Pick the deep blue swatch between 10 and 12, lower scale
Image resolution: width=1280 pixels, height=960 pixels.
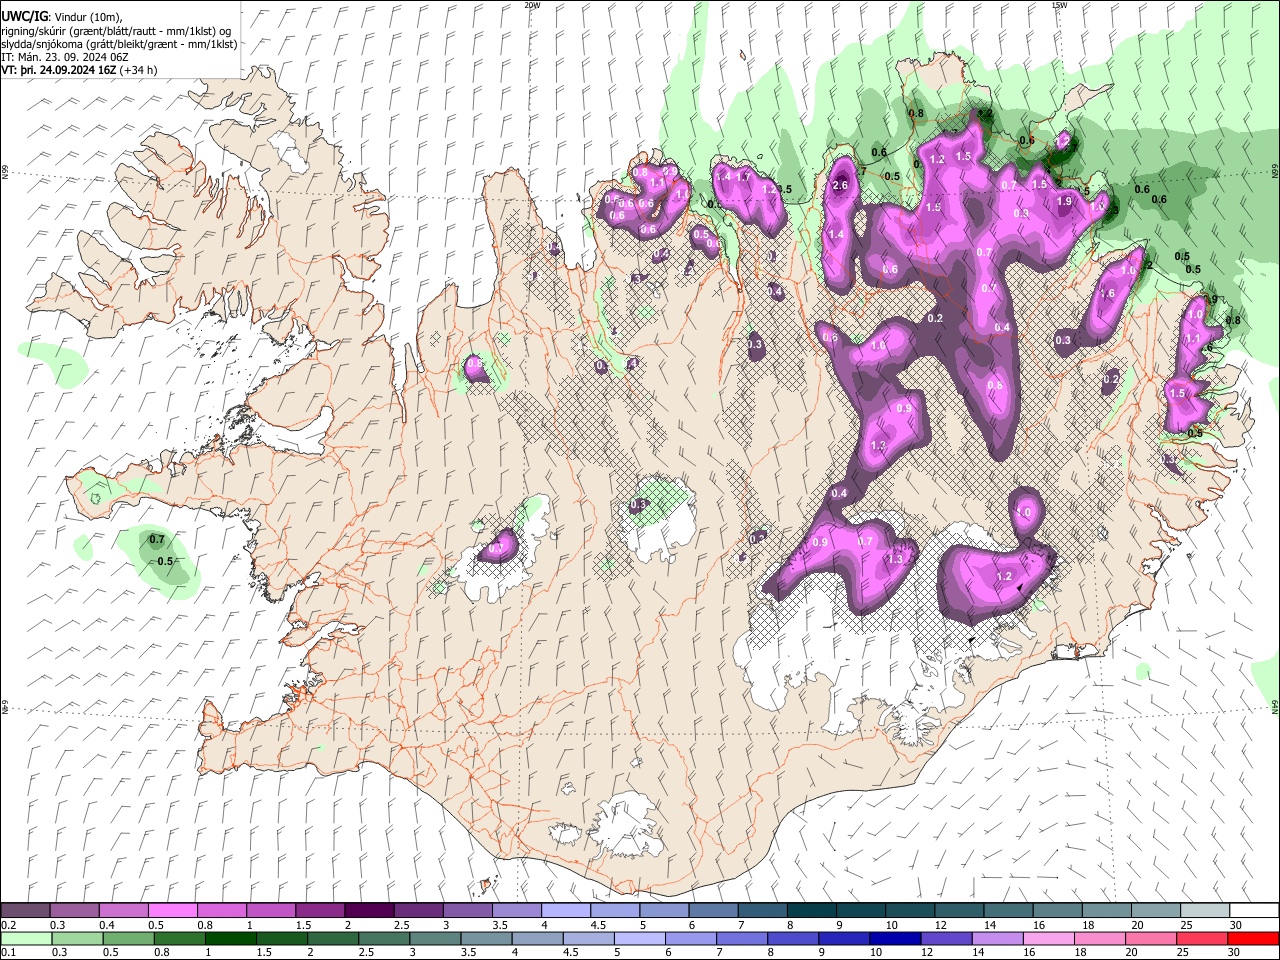(895, 938)
